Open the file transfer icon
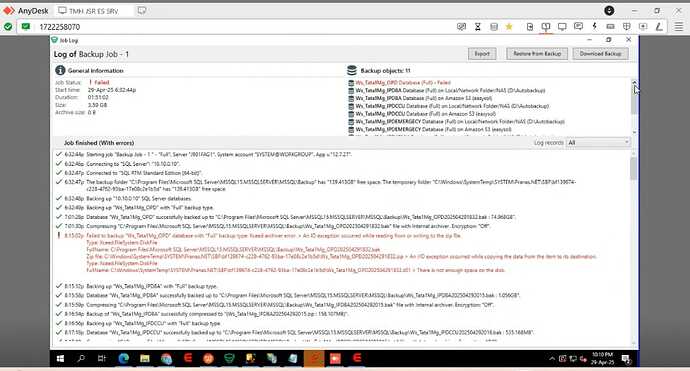The height and width of the screenshot is (371, 690). (530, 27)
